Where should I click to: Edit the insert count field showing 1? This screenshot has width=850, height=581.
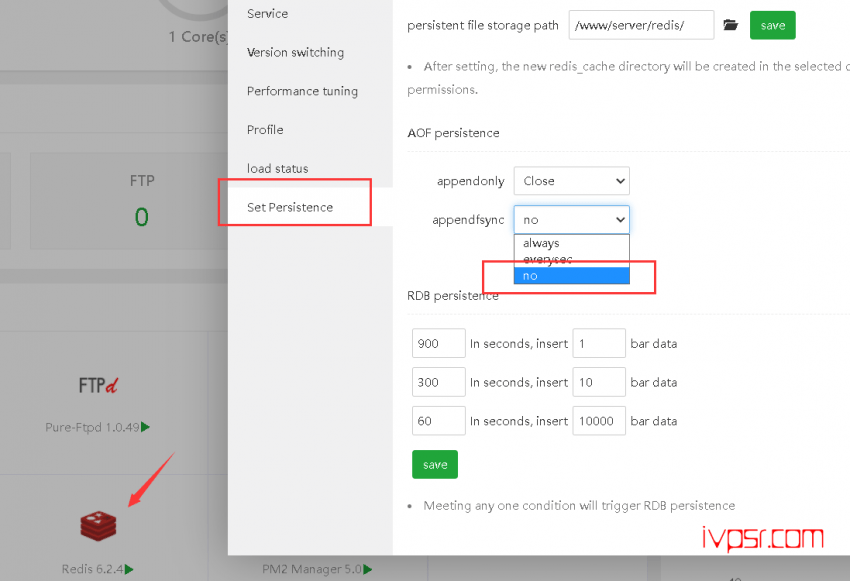coord(598,343)
